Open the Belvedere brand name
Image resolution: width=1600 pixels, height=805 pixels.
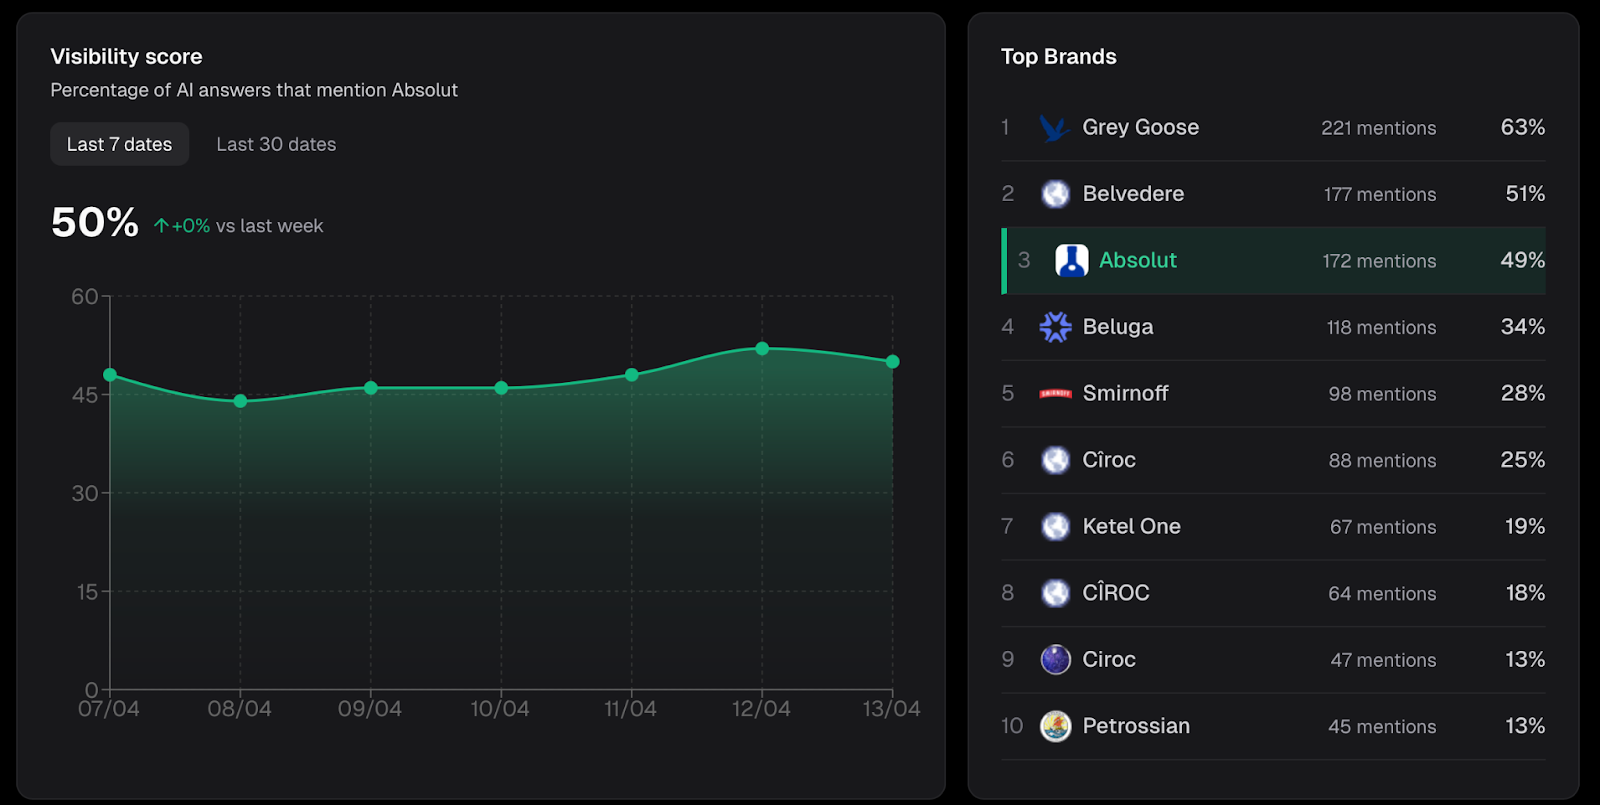[x=1133, y=194]
